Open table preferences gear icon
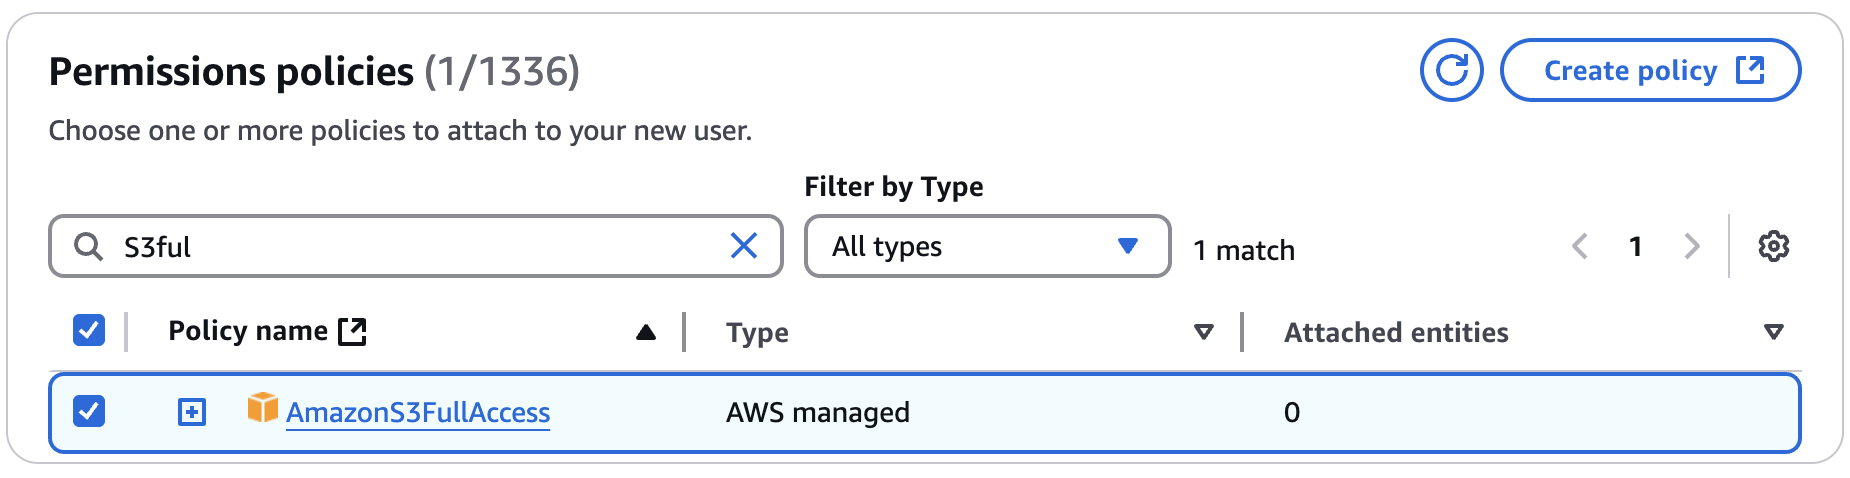This screenshot has height=478, width=1850. coord(1773,246)
